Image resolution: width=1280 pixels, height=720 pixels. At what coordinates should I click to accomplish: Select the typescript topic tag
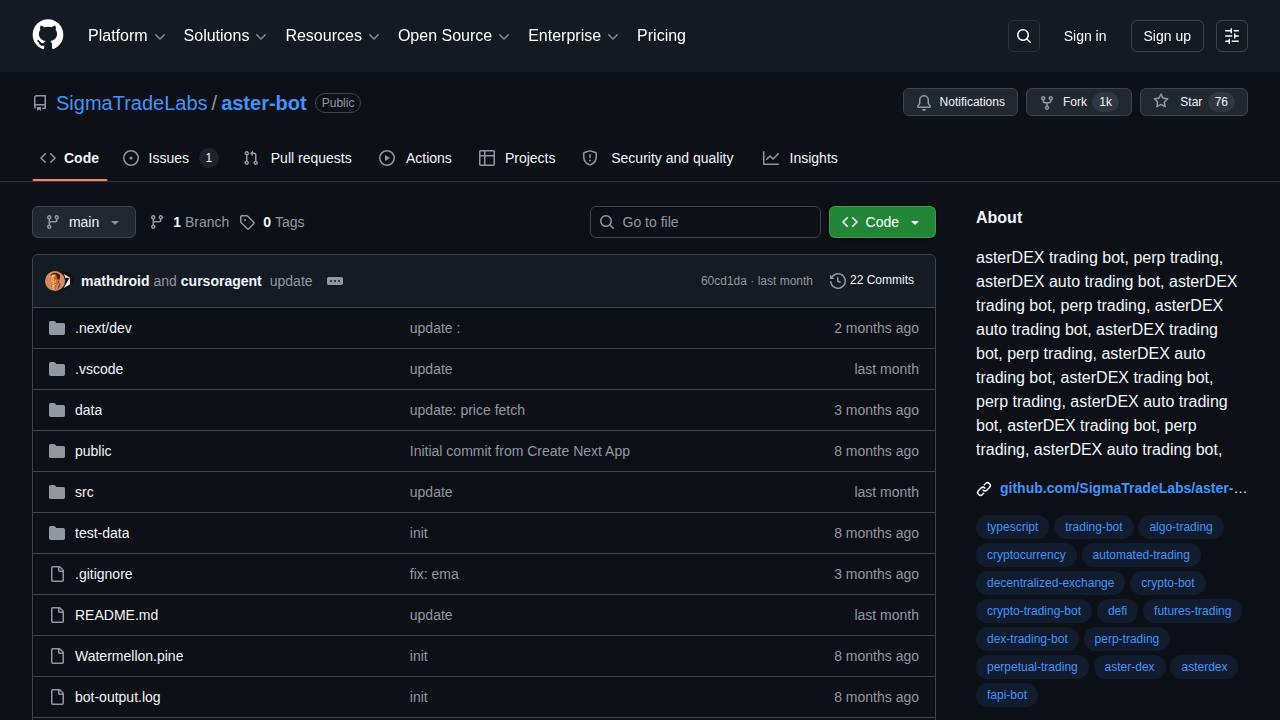pos(1012,527)
